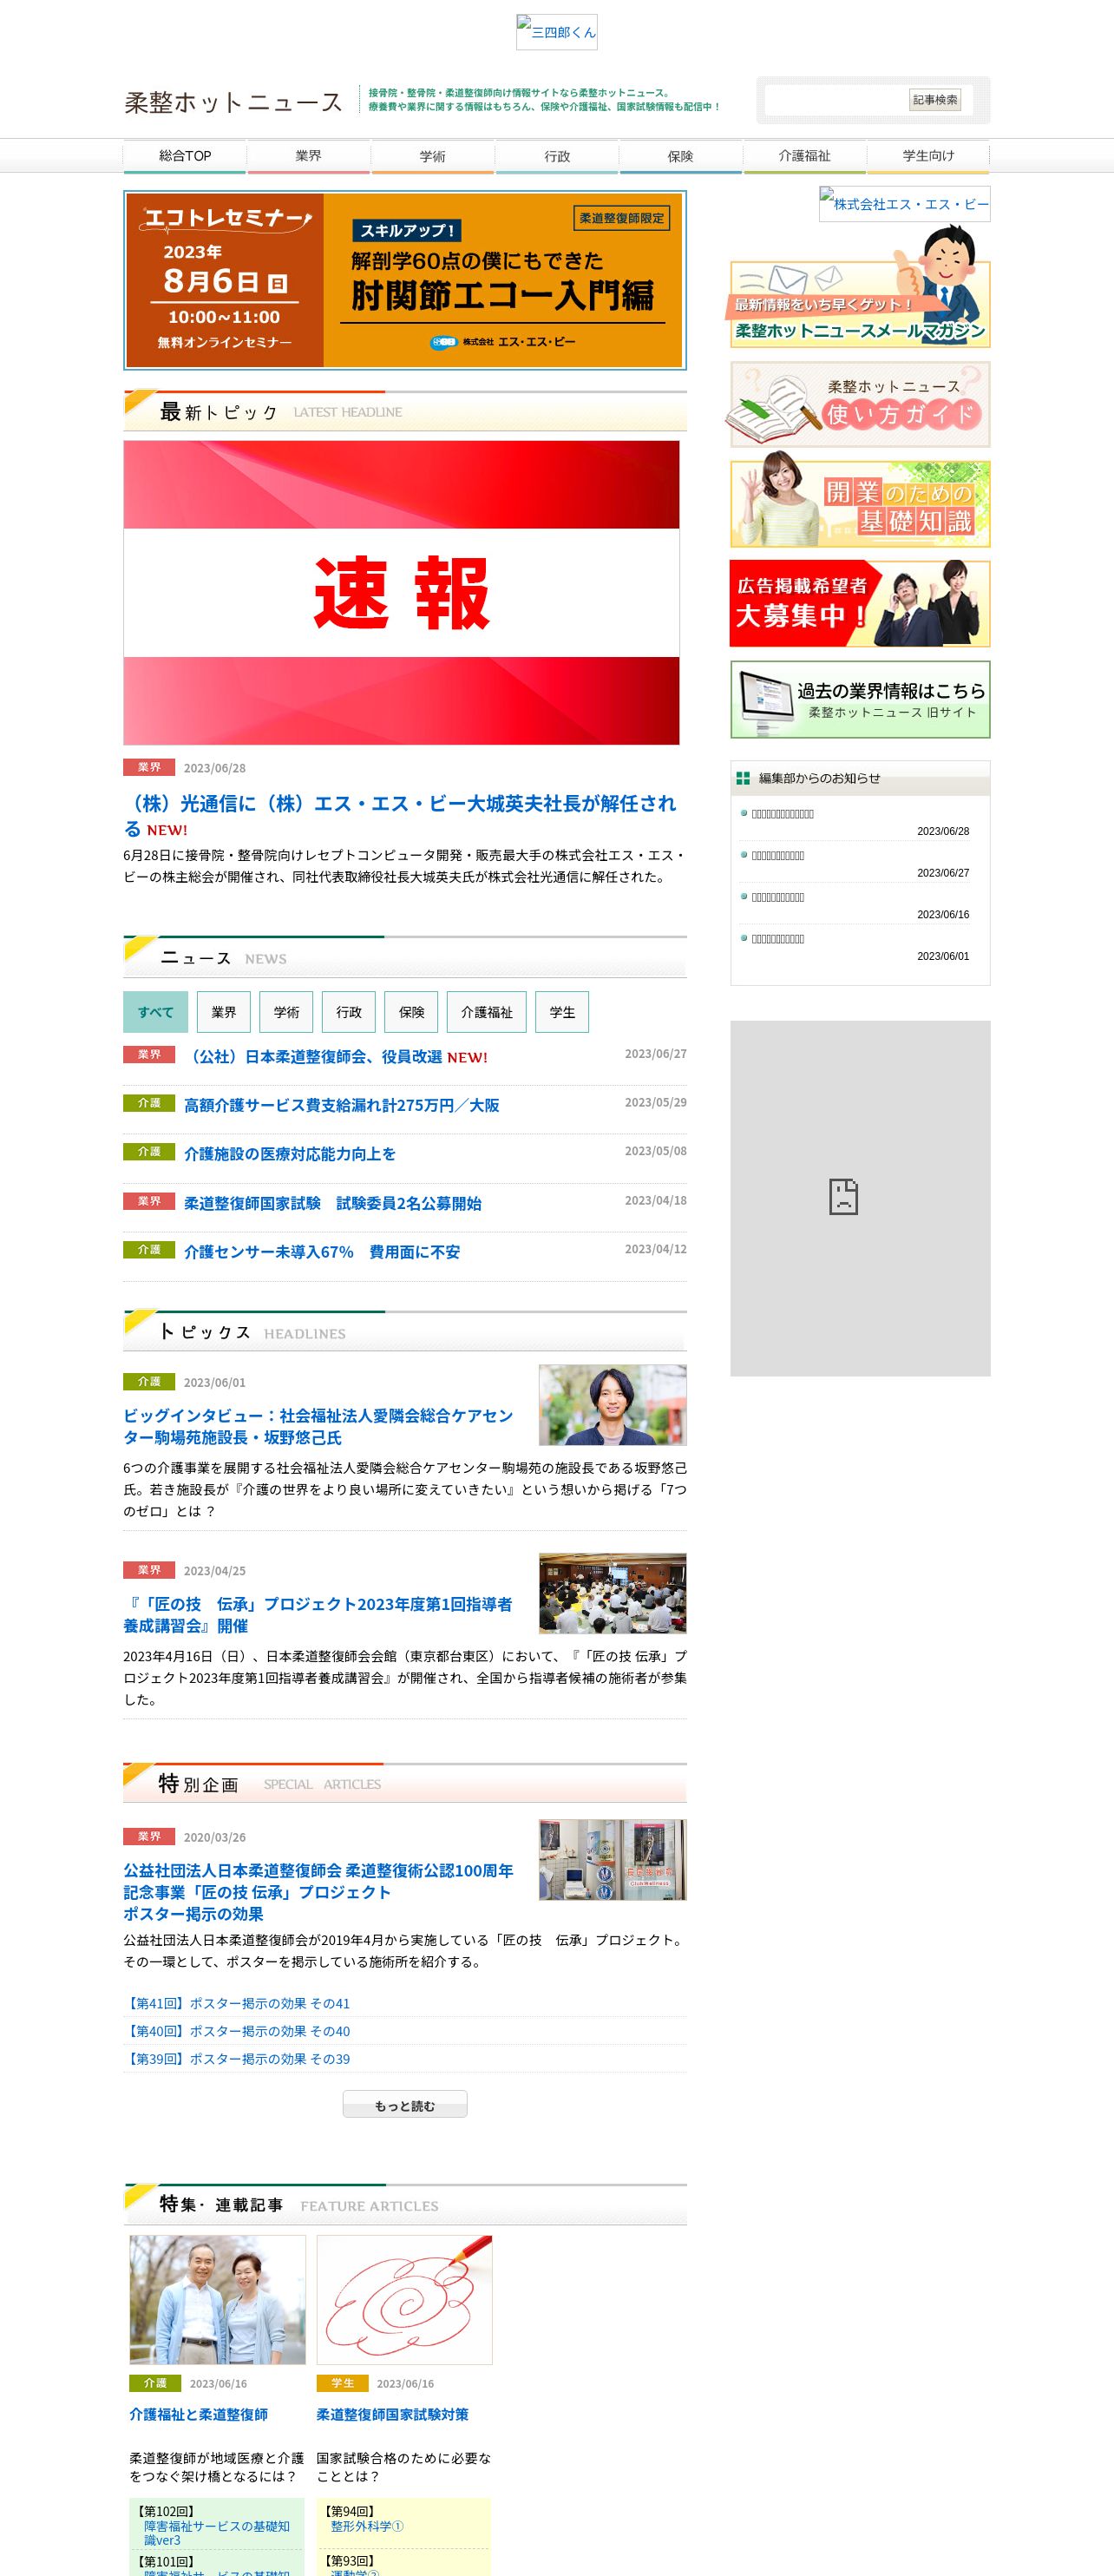This screenshot has height=2576, width=1114.
Task: Open the editorial notice dated 2023/06/28
Action: pyautogui.click(x=783, y=814)
